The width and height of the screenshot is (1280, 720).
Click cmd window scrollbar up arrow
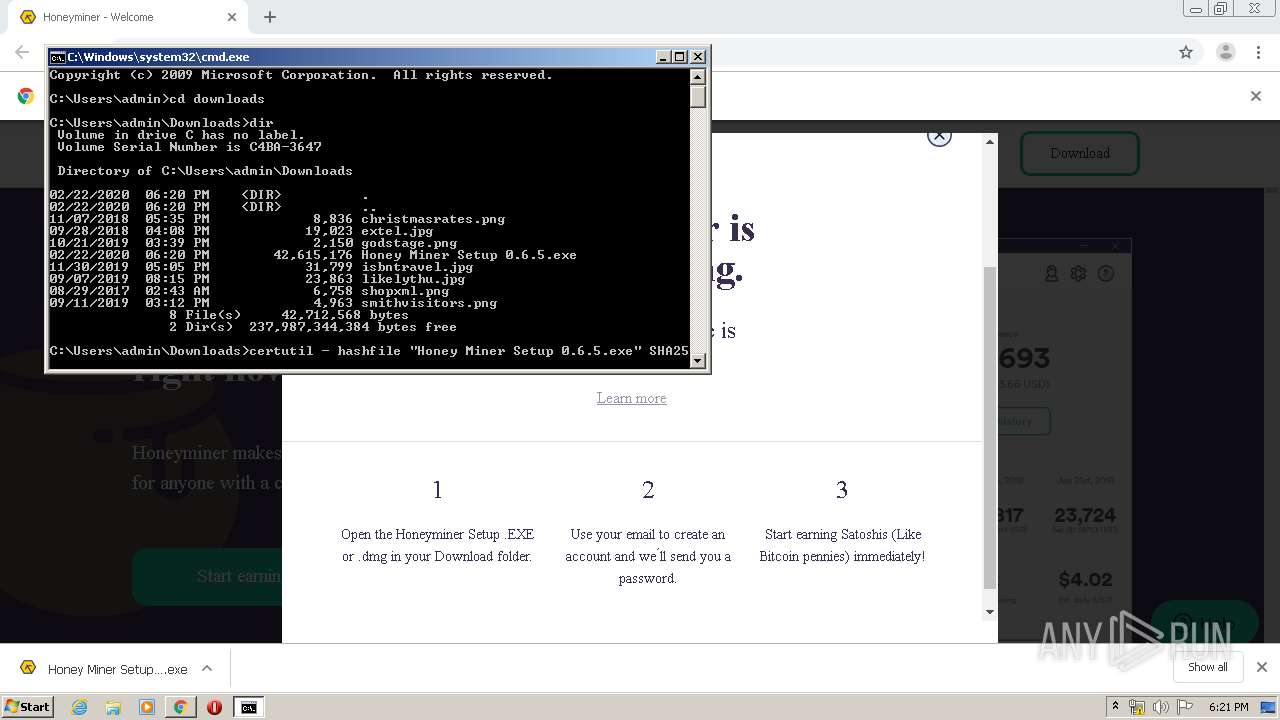tap(698, 77)
